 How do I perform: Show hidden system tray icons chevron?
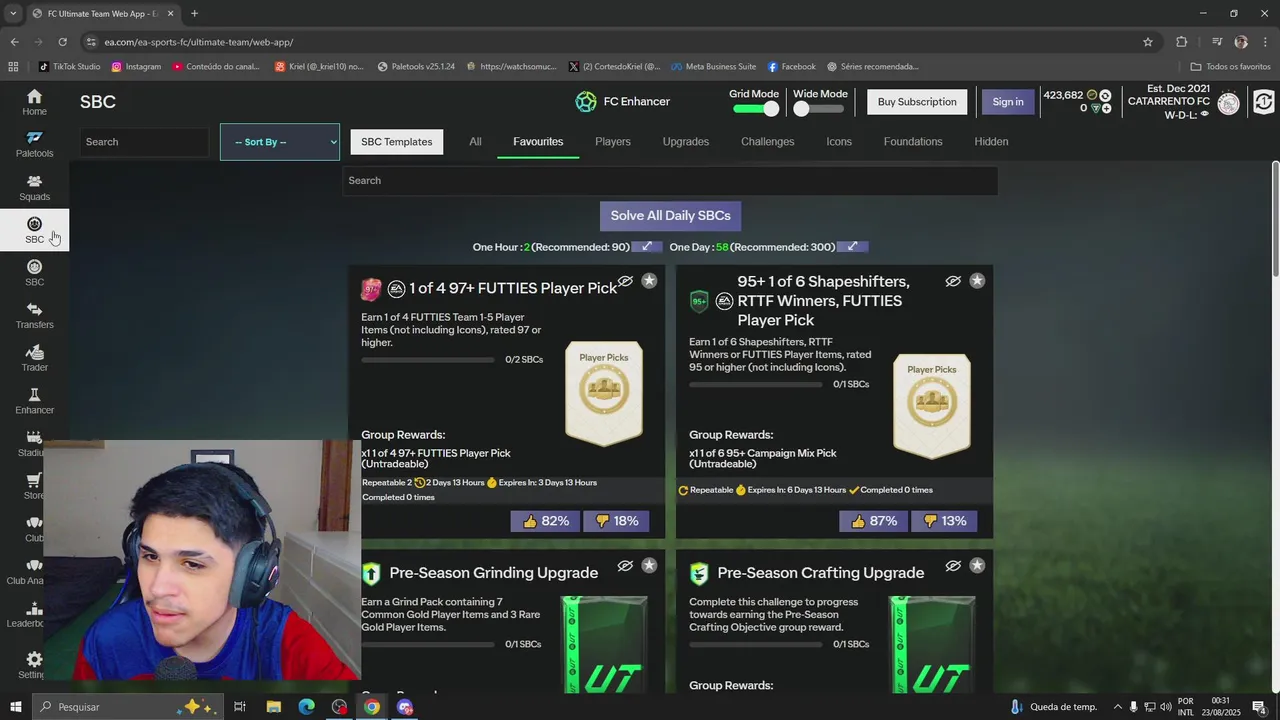(x=1118, y=707)
